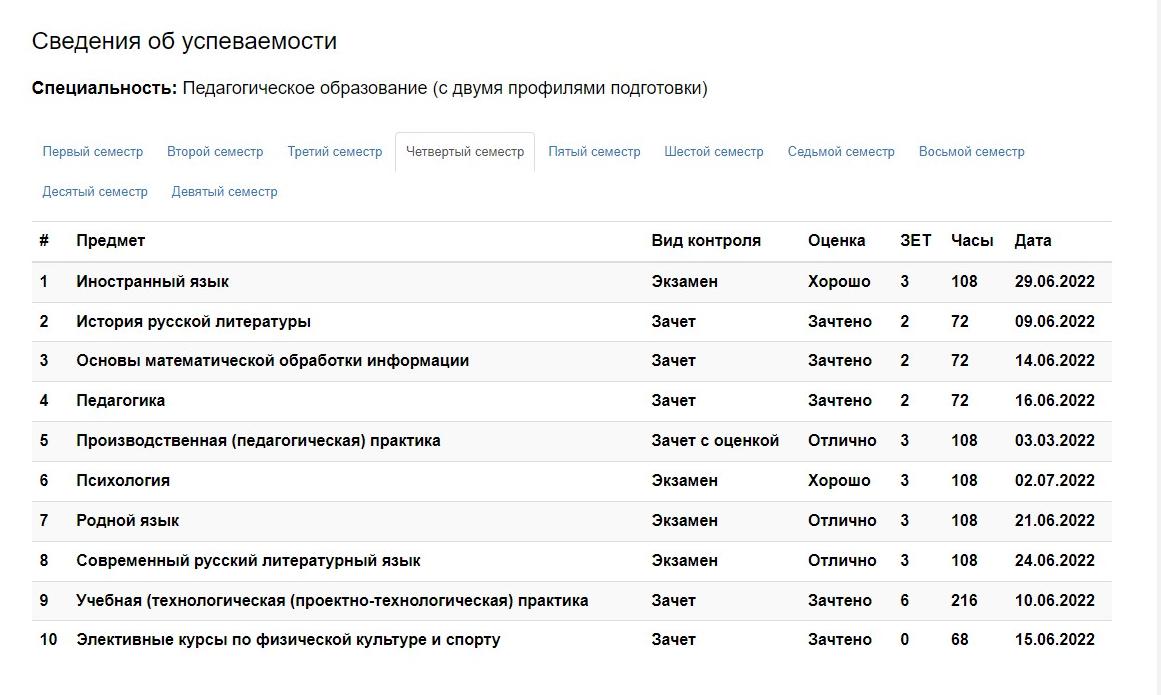
Task: Click the Специальность label
Action: (104, 88)
